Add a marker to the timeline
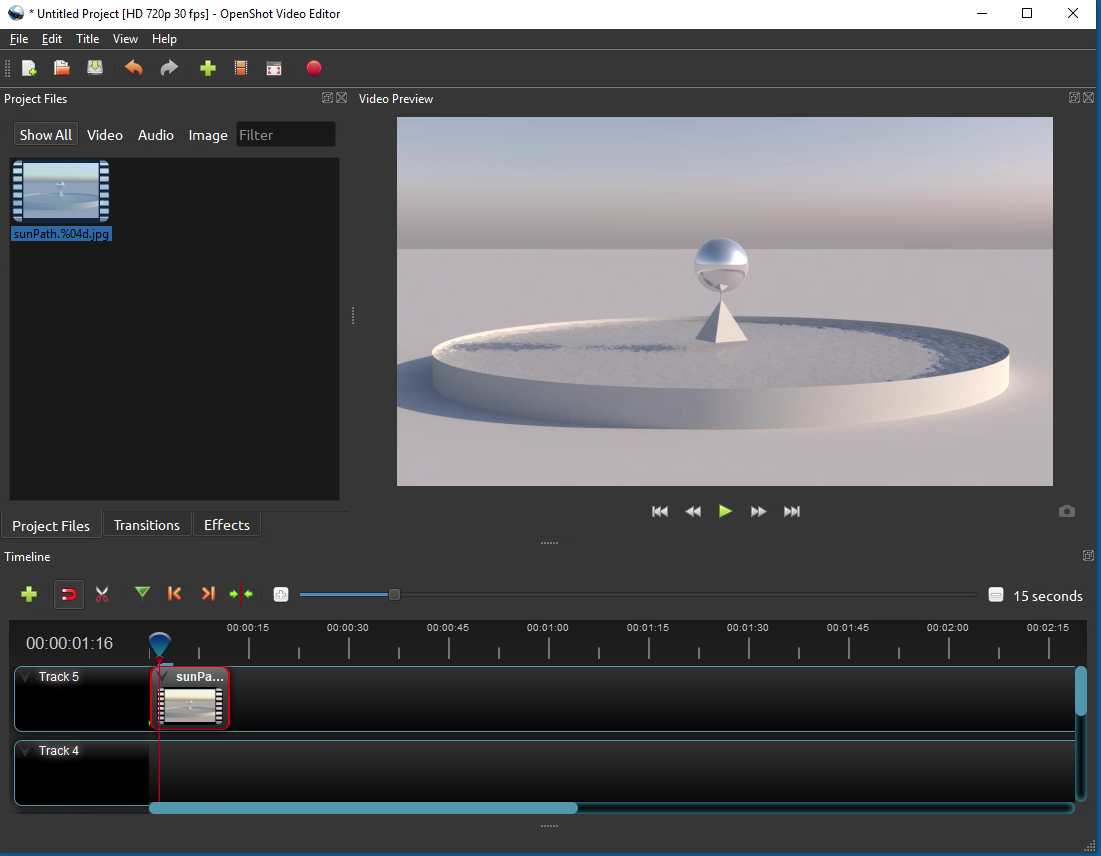Viewport: 1101px width, 856px height. click(142, 594)
